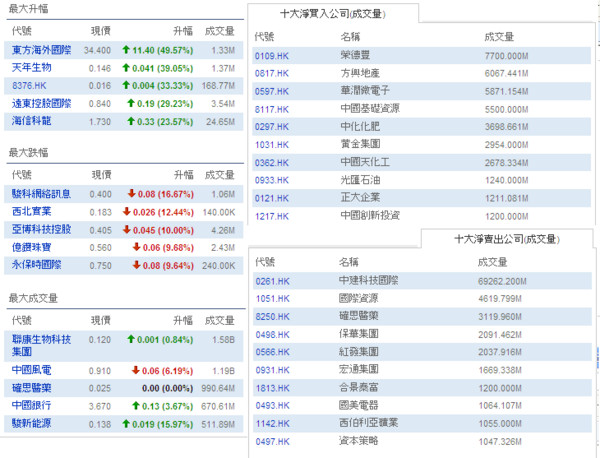Image resolution: width=600 pixels, height=458 pixels.
Task: Open 確思醫藥 in the 最大成交量 list
Action: click(x=31, y=388)
